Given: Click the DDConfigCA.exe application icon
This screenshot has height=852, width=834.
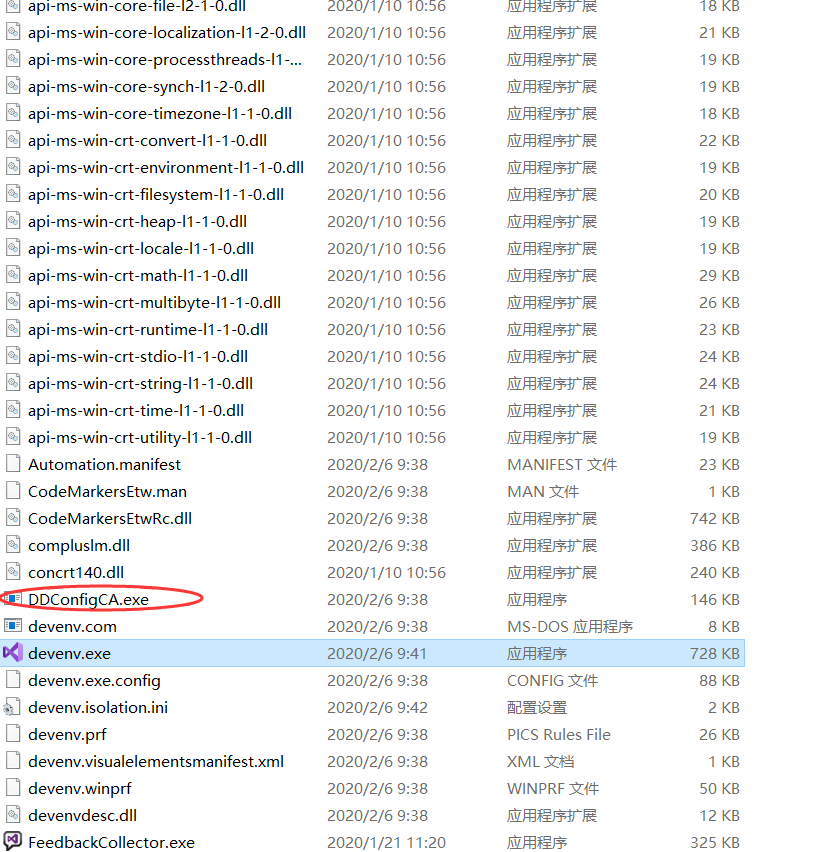Looking at the screenshot, I should pyautogui.click(x=12, y=599).
